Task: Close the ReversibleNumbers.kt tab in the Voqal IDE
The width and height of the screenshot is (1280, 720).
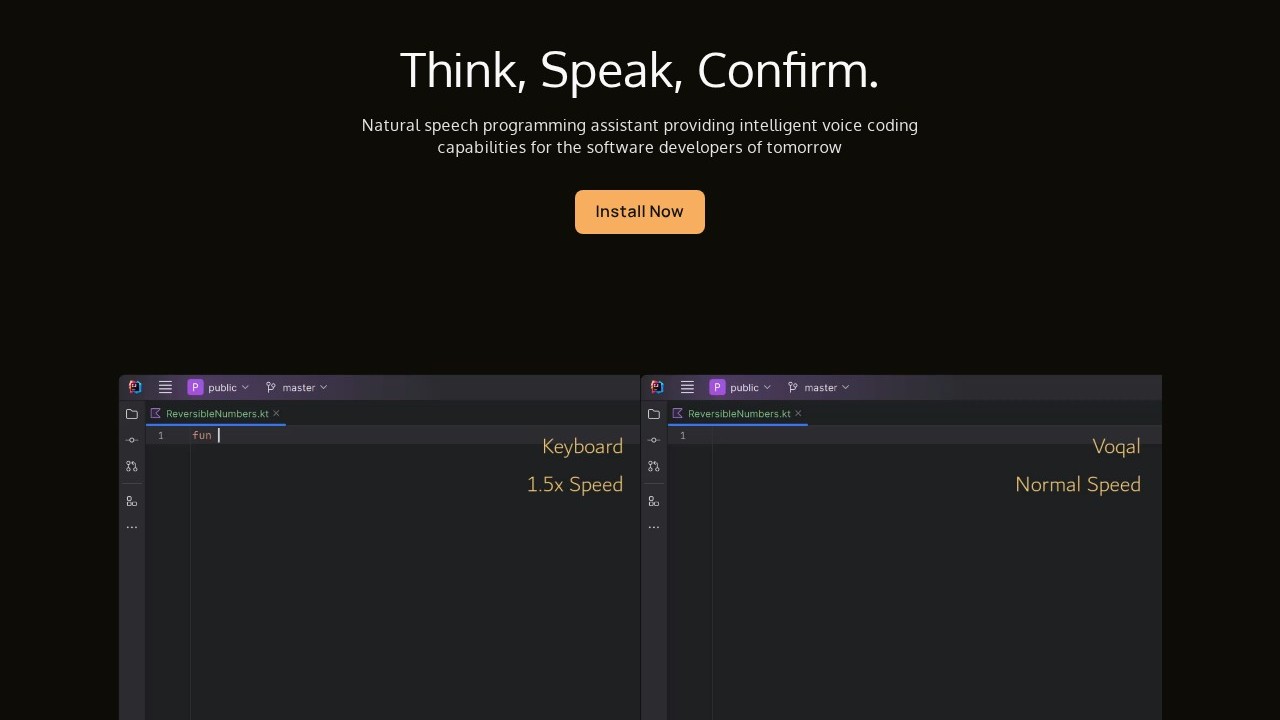Action: [798, 414]
